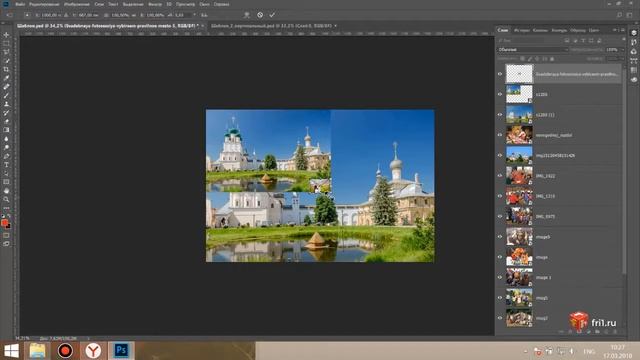Close the first document tab

(x=202, y=26)
